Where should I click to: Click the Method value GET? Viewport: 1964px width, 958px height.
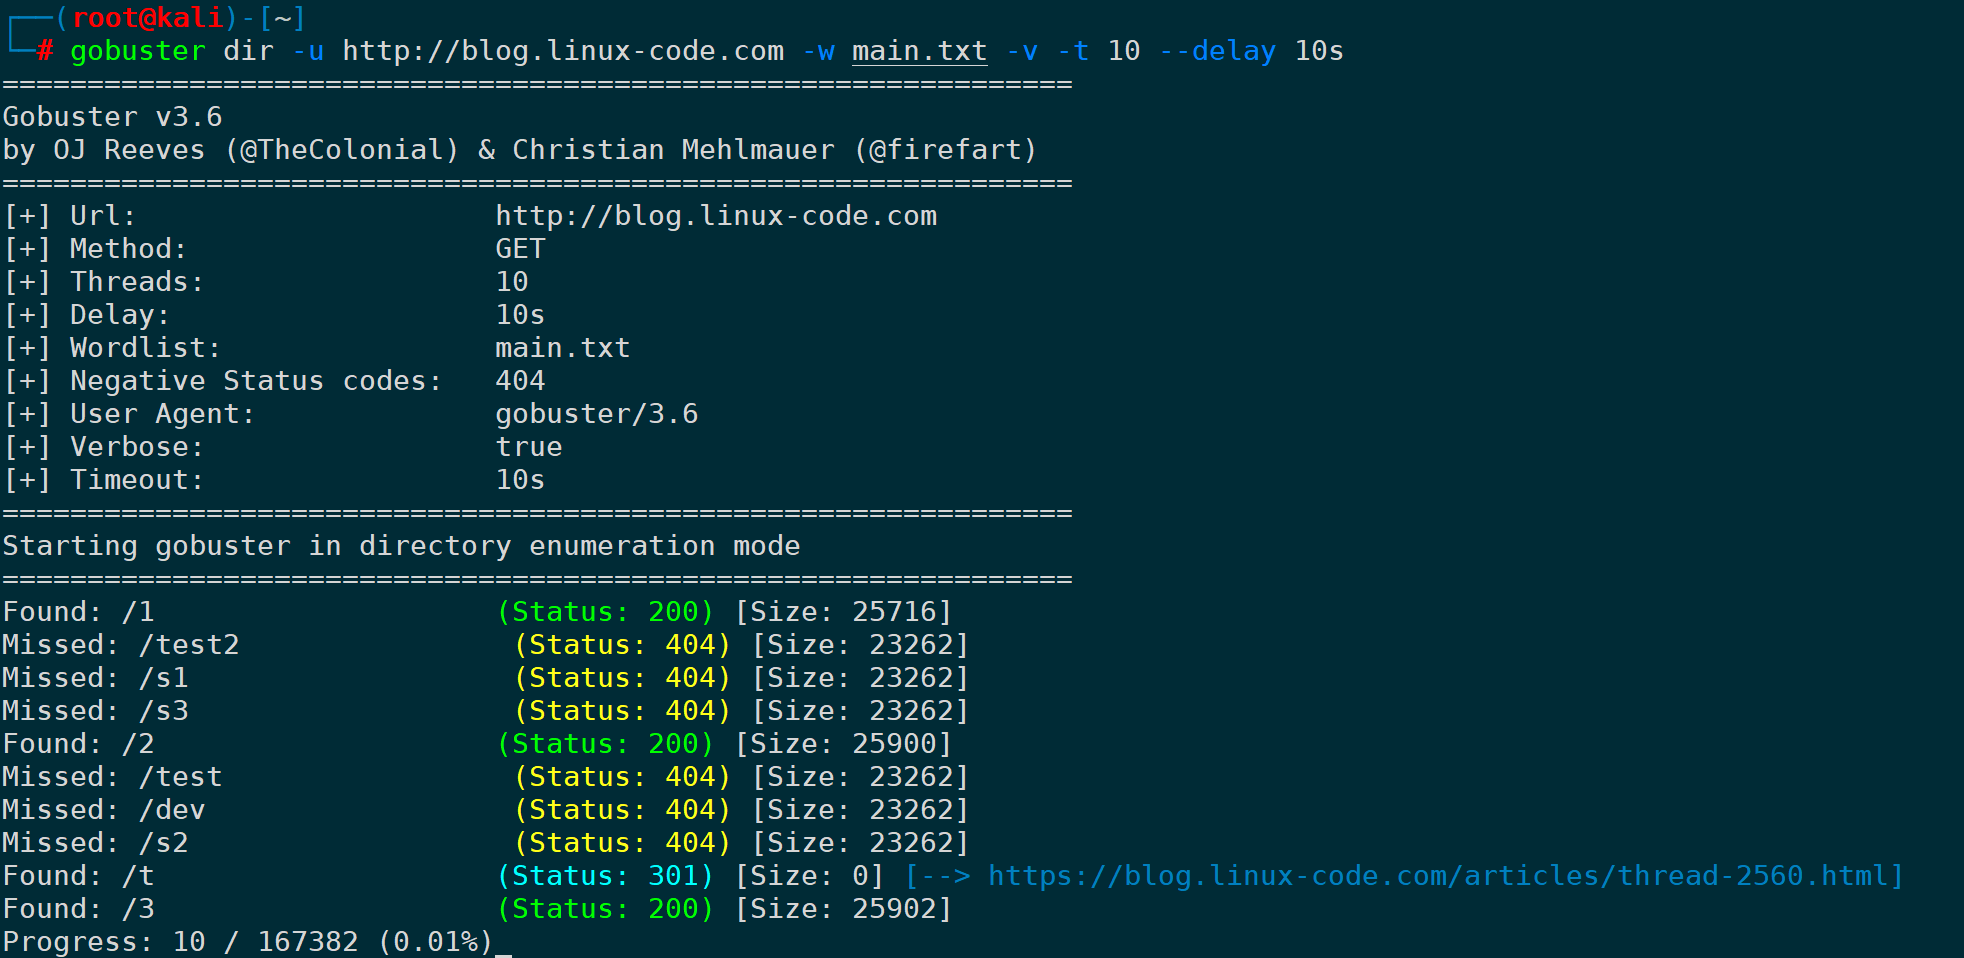point(521,249)
